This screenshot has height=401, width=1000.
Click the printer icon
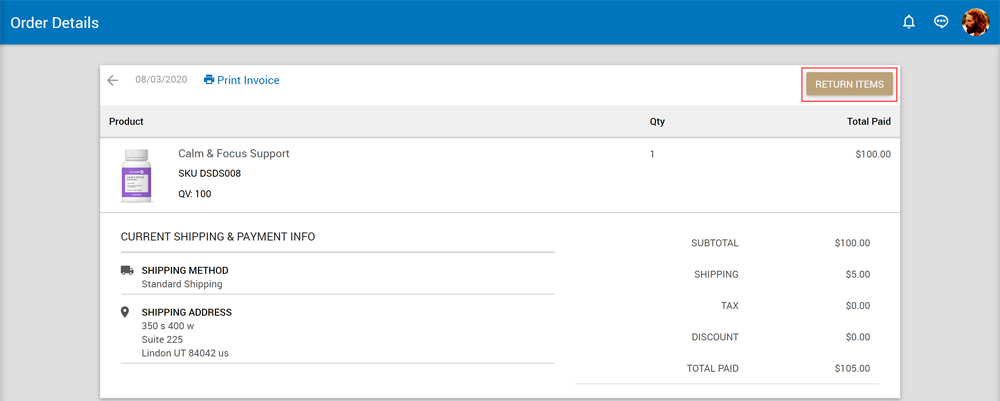pyautogui.click(x=209, y=80)
